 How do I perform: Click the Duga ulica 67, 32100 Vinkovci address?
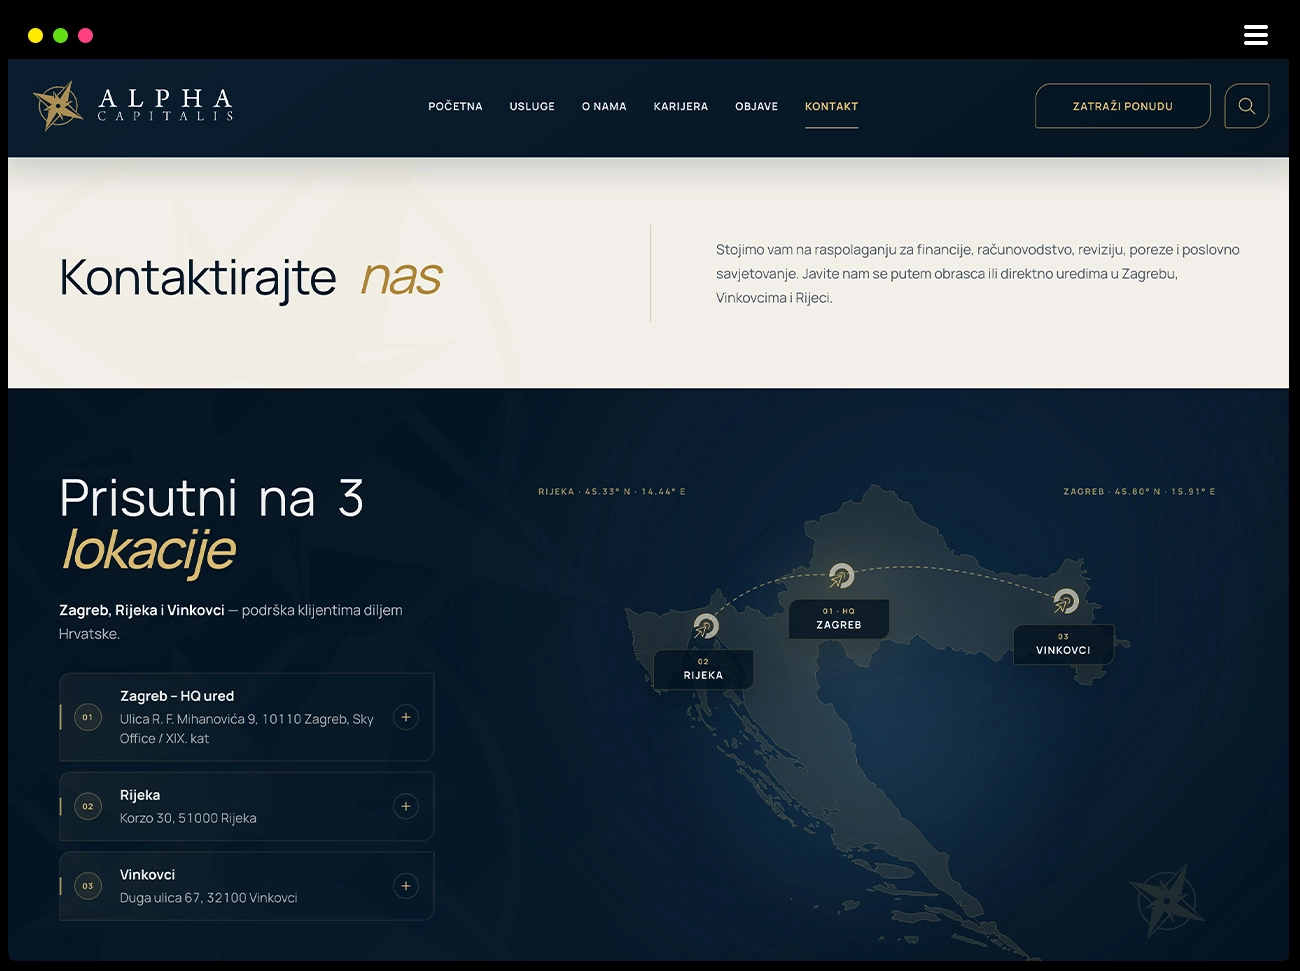[209, 898]
